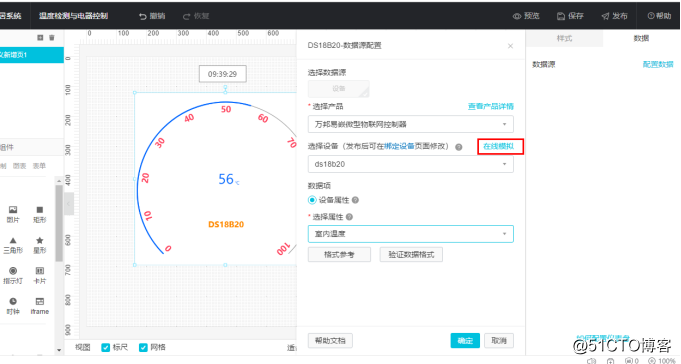Click the comment count status icon

628,361
